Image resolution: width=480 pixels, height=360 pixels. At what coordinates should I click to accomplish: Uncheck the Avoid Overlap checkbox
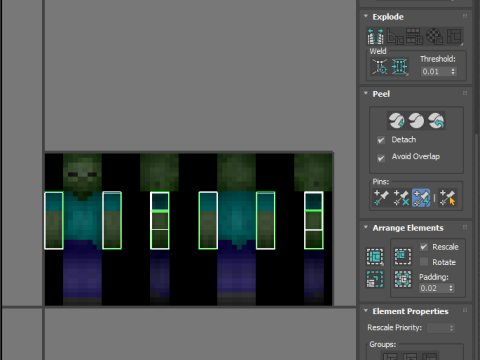381,158
